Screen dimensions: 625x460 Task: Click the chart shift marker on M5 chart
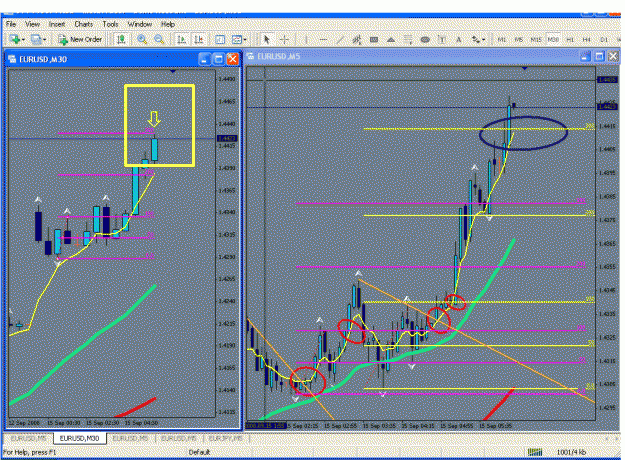click(525, 69)
